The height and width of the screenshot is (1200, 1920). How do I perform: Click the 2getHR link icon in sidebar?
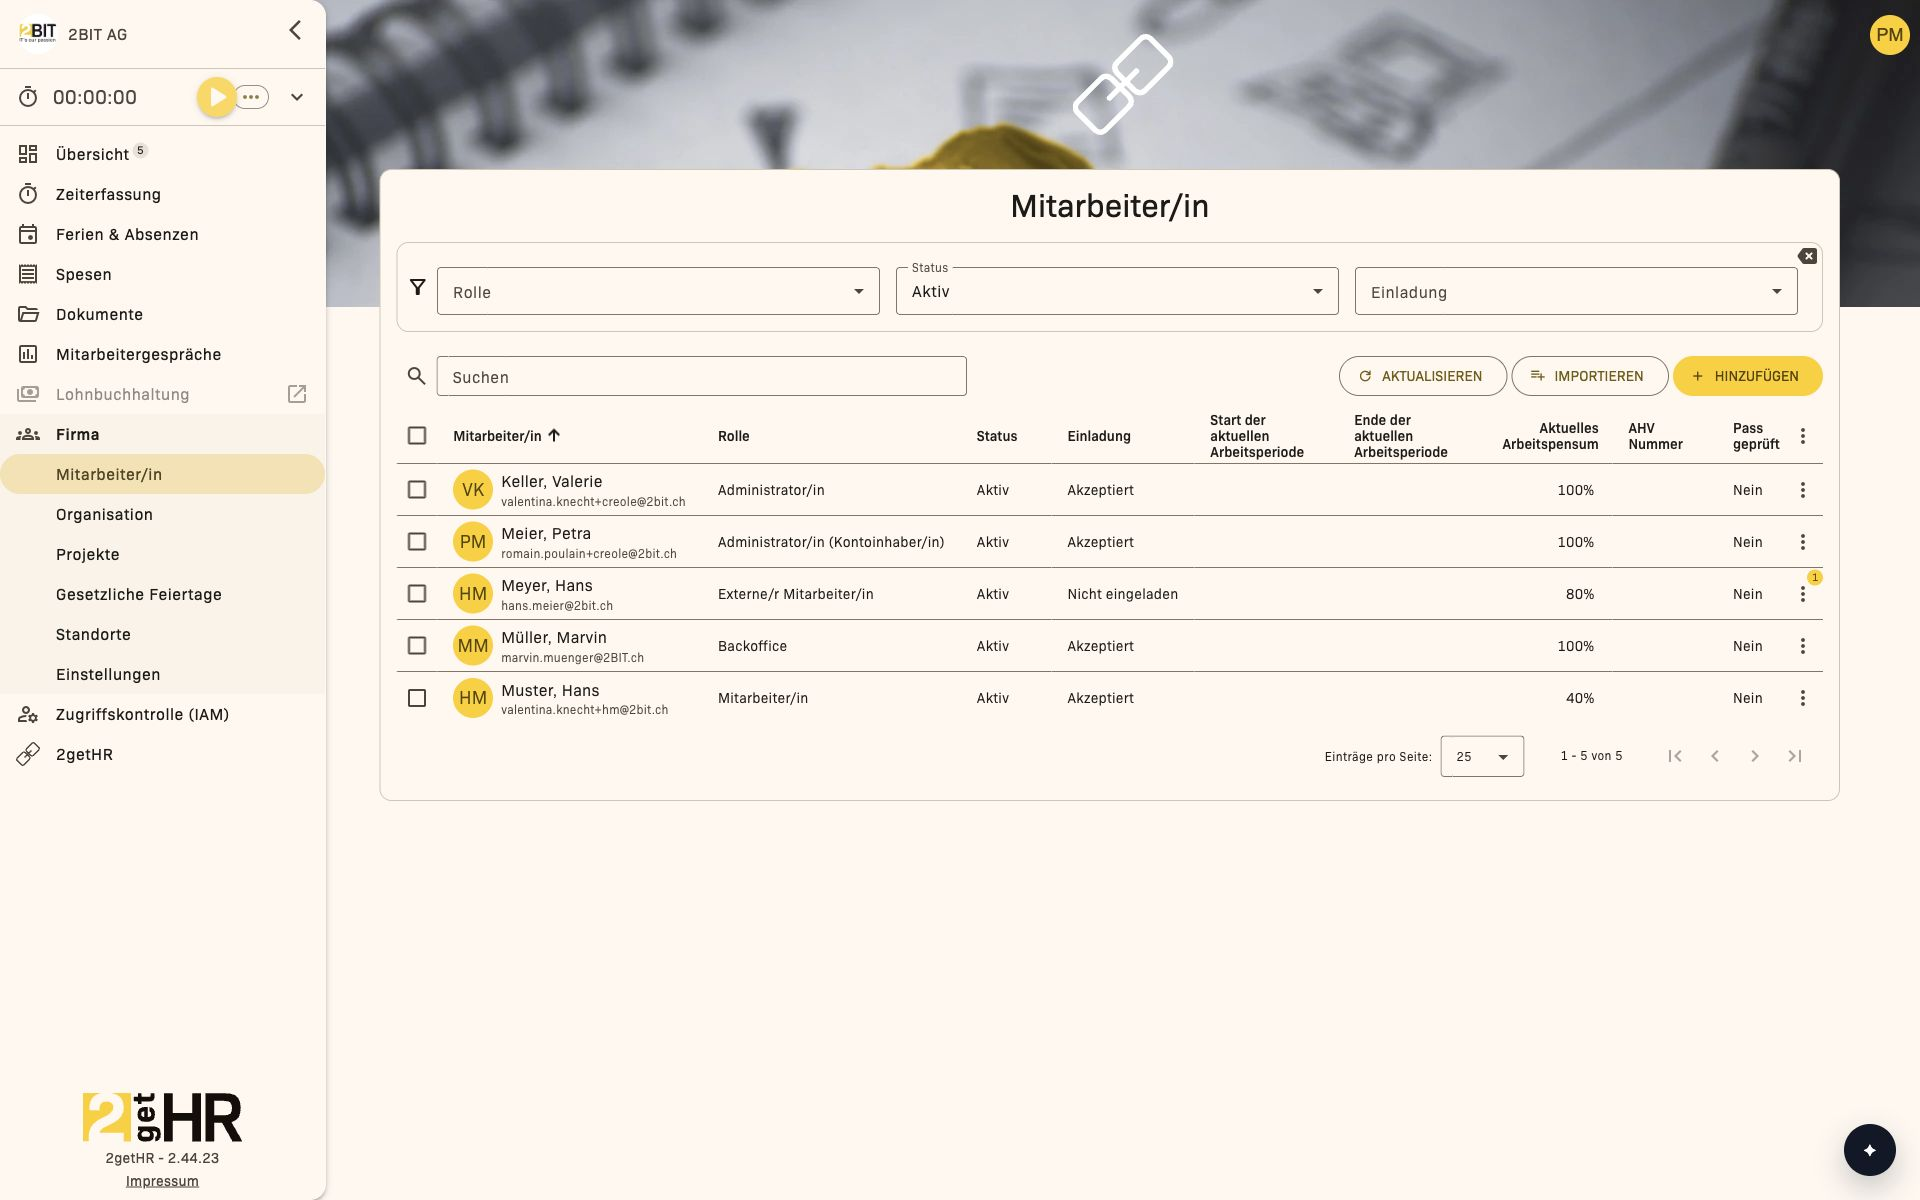[28, 754]
